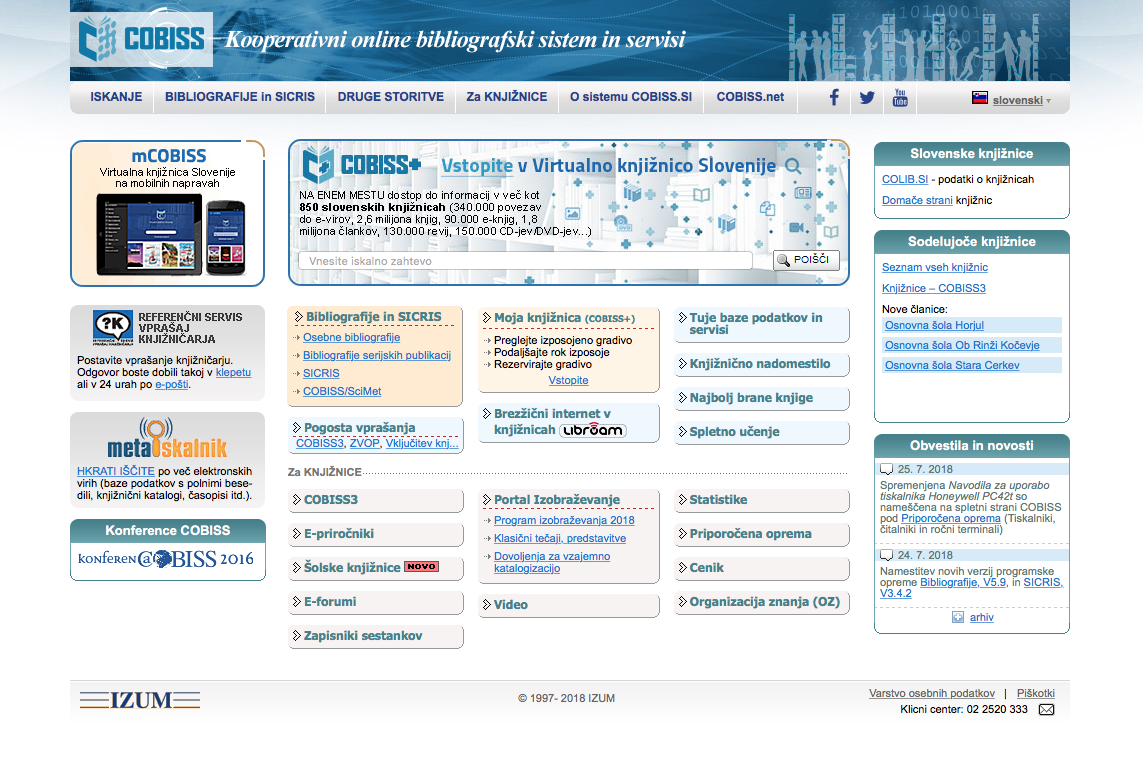Open the YouTube channel icon
Image resolution: width=1143 pixels, height=772 pixels.
coord(900,98)
